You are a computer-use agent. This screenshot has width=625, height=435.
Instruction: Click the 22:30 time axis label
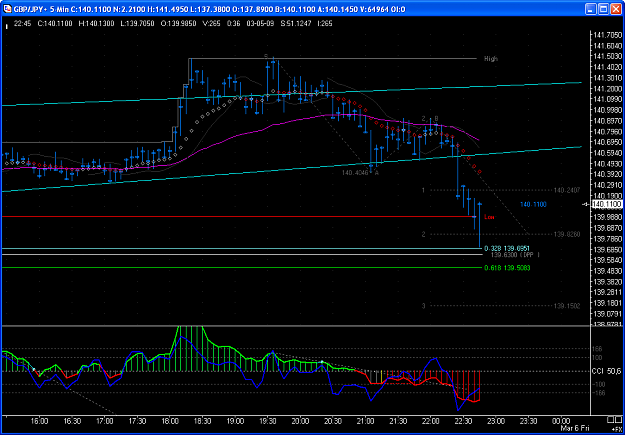coord(463,421)
